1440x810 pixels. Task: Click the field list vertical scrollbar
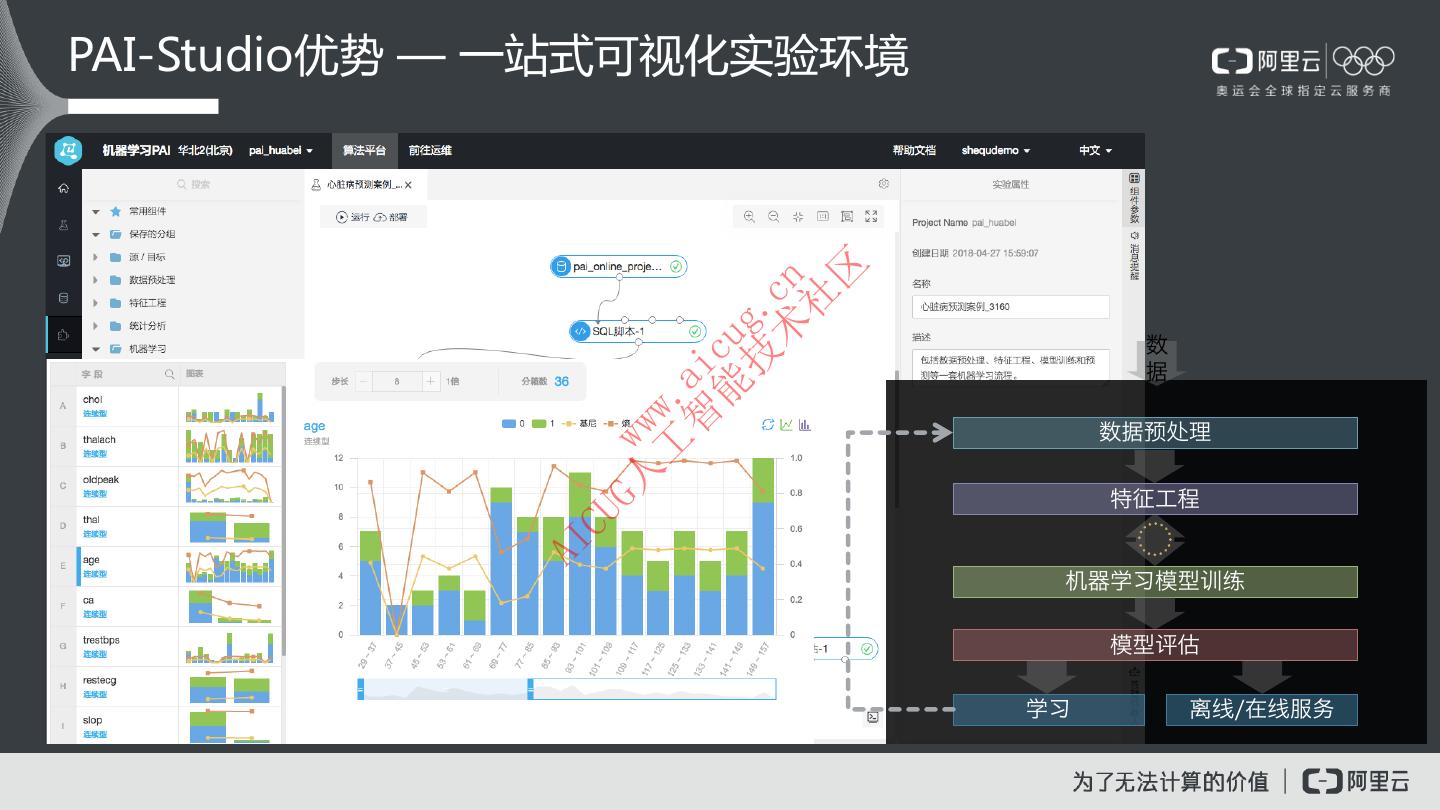pos(284,520)
